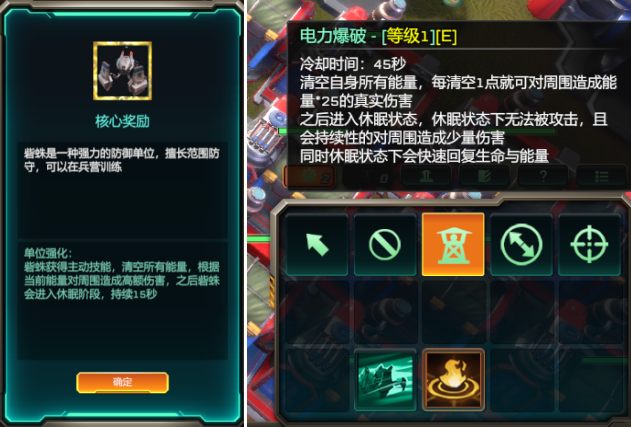Activate the flame 电力爆破 skill icon
Image resolution: width=631 pixels, height=427 pixels.
[x=453, y=380]
